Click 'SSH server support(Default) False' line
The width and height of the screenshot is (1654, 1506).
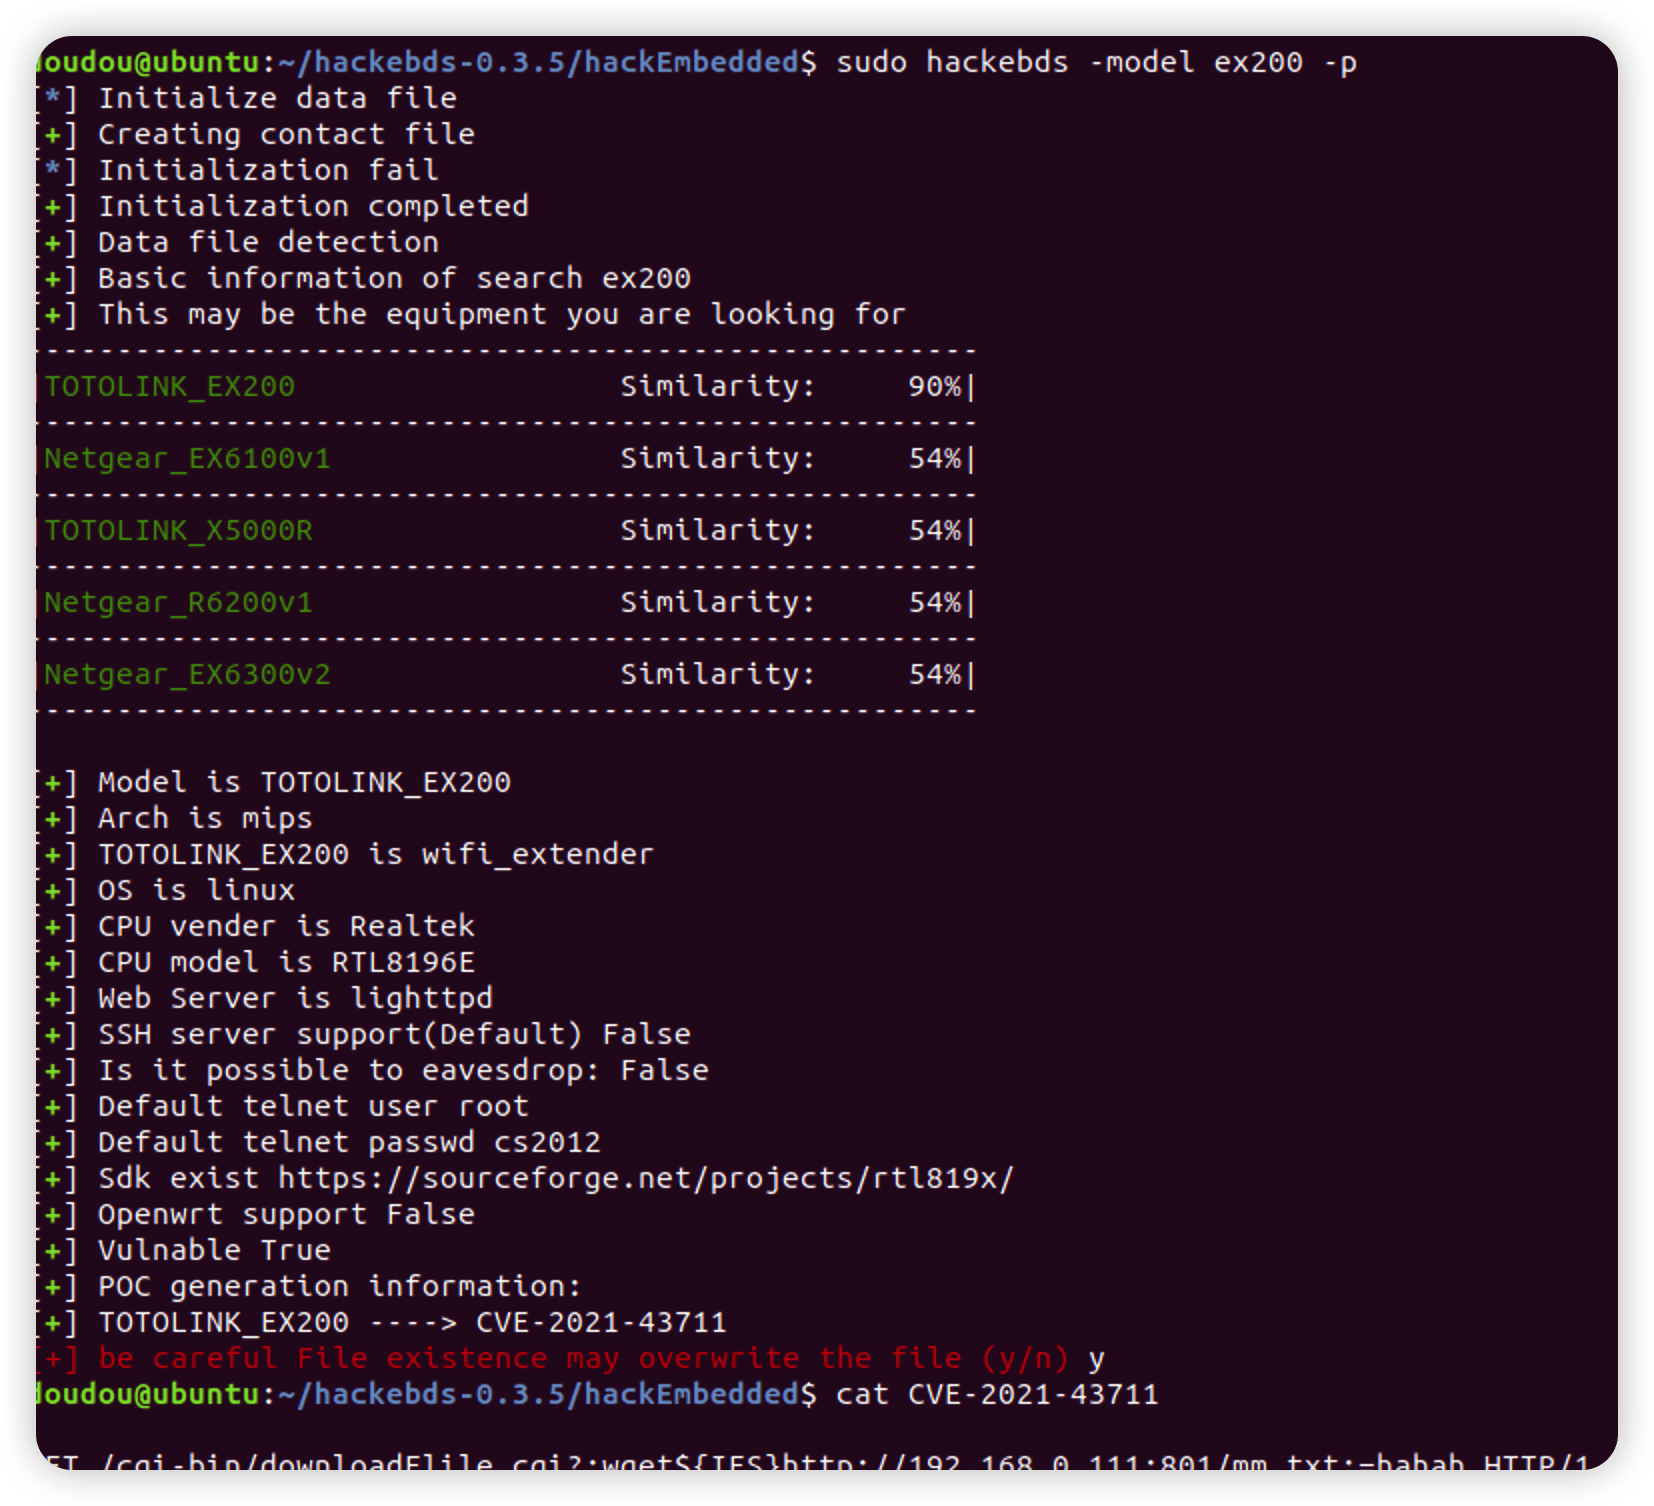[394, 1034]
